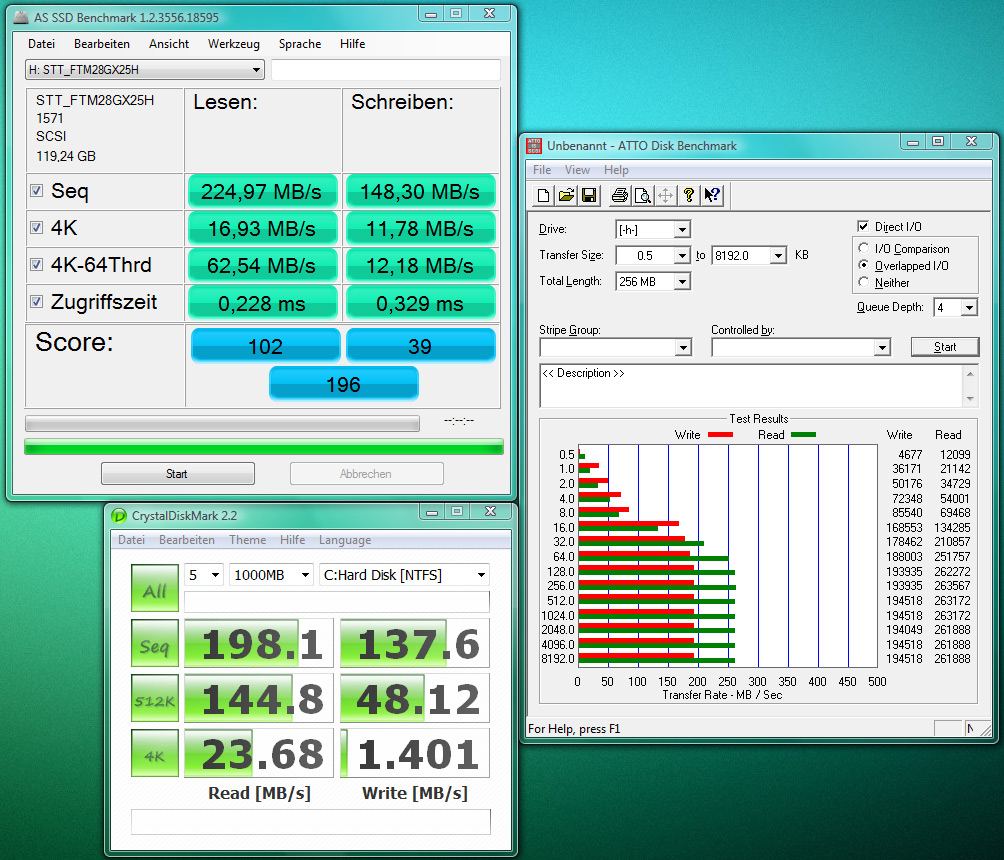Viewport: 1004px width, 860px height.
Task: Toggle the 4K test checkbox in AS SSD
Action: pos(36,227)
